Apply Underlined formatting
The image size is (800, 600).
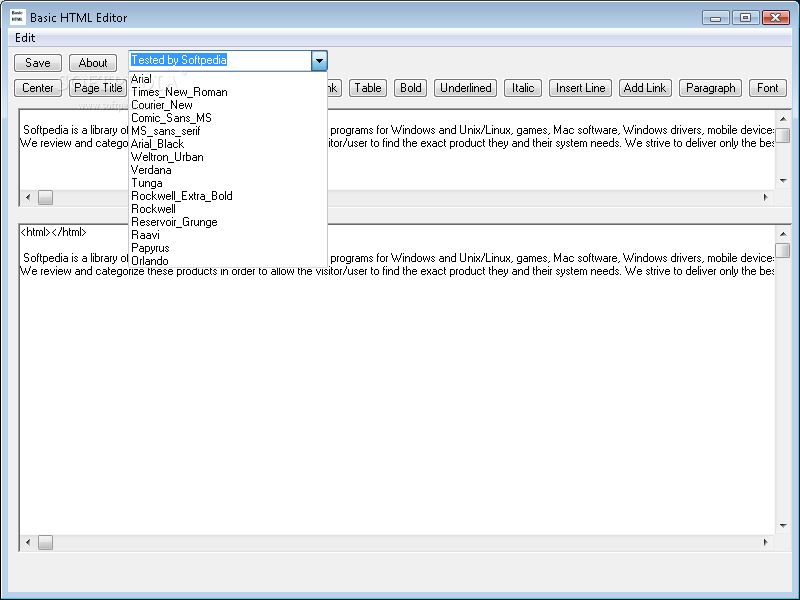[464, 87]
